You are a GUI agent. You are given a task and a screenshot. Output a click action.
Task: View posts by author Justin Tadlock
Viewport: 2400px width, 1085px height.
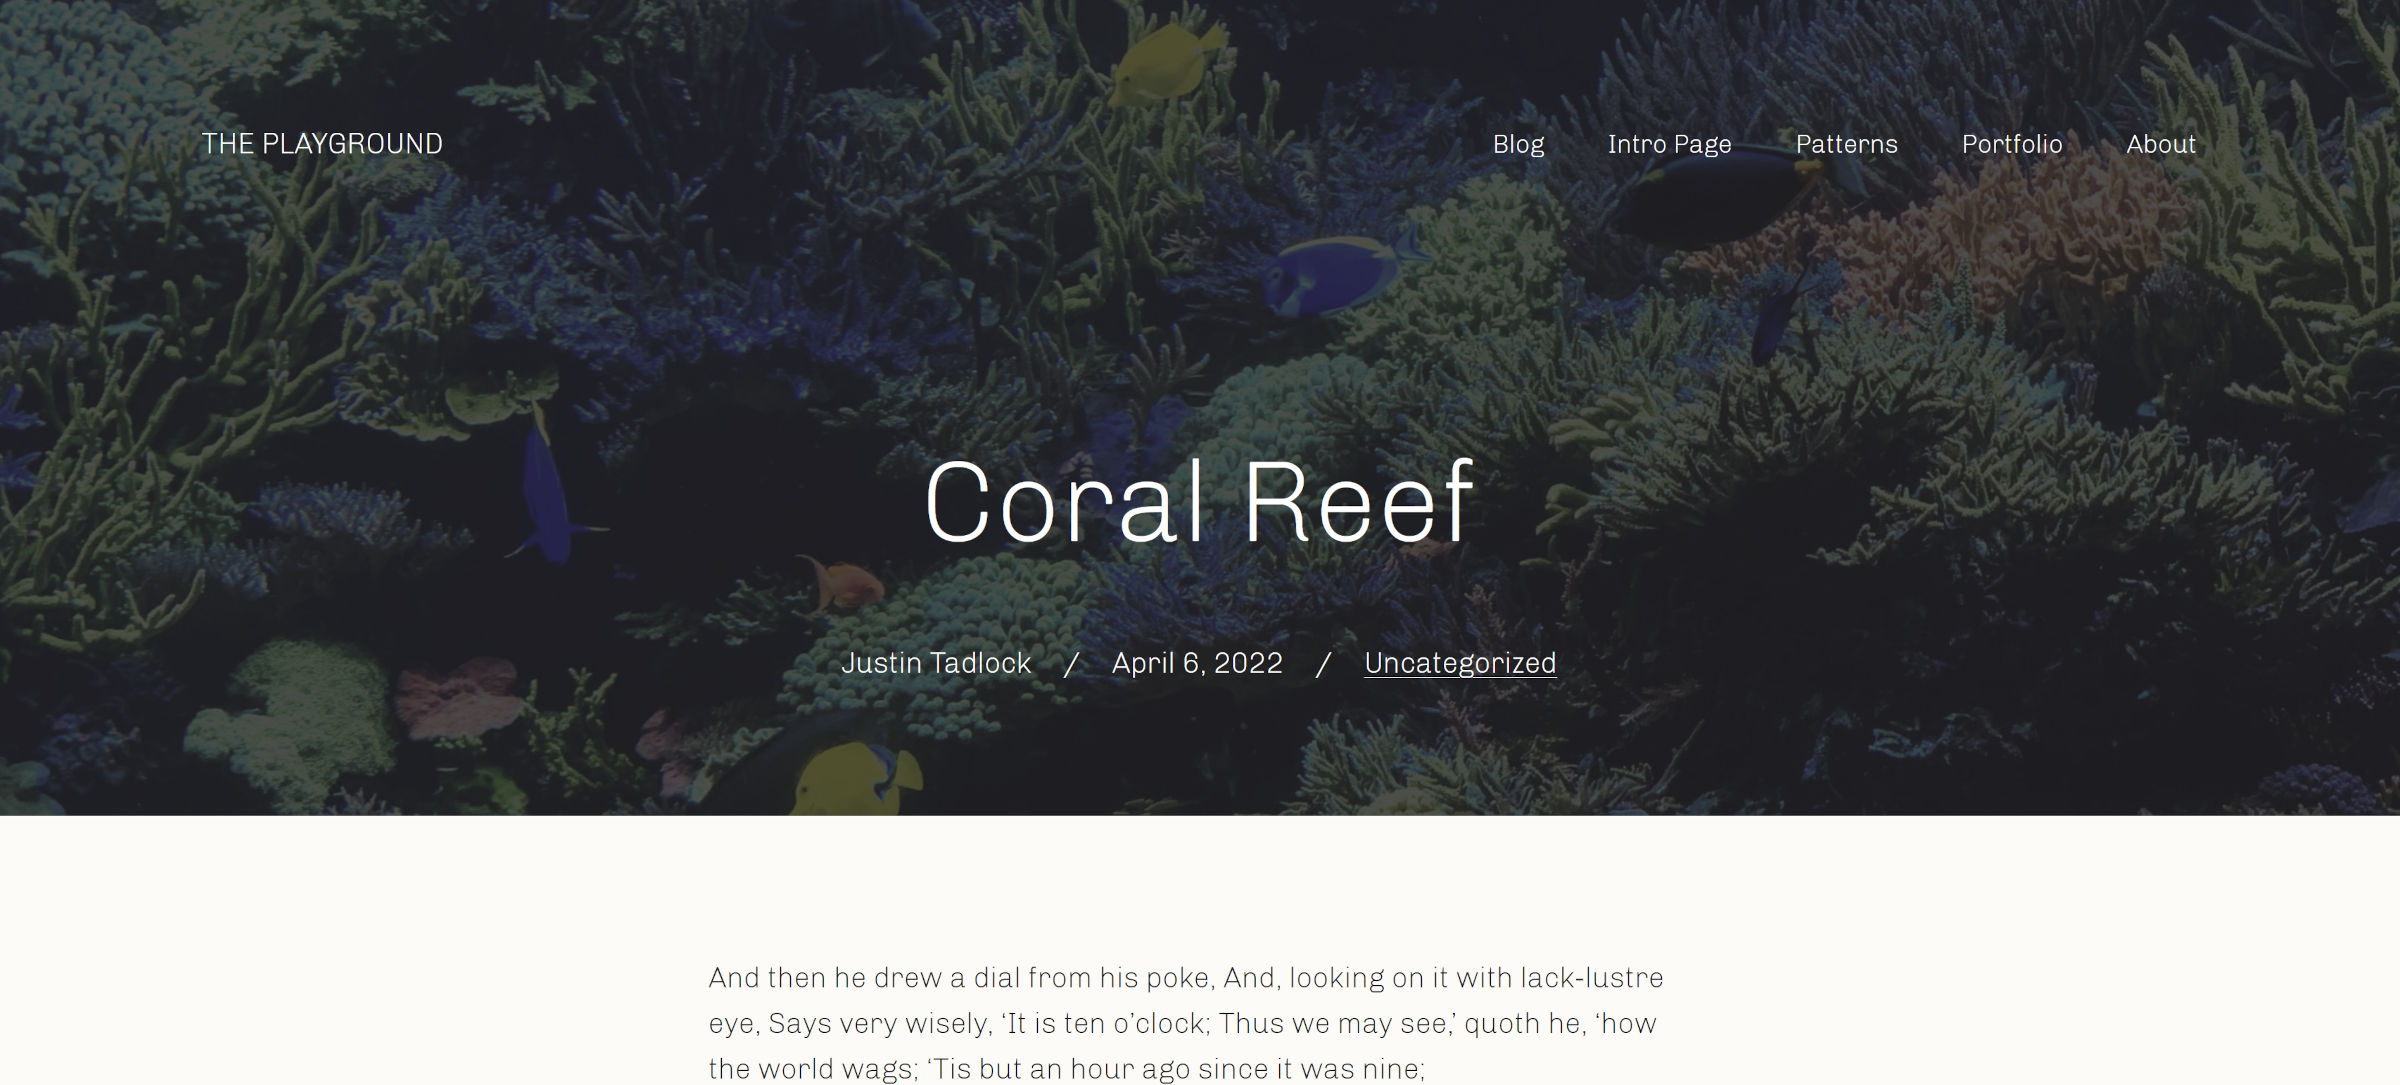click(938, 662)
